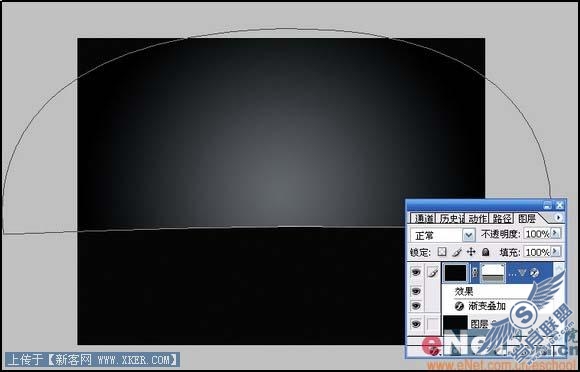The image size is (580, 372).
Task: Toggle visibility of 渐变叠加 effect
Action: (x=416, y=306)
